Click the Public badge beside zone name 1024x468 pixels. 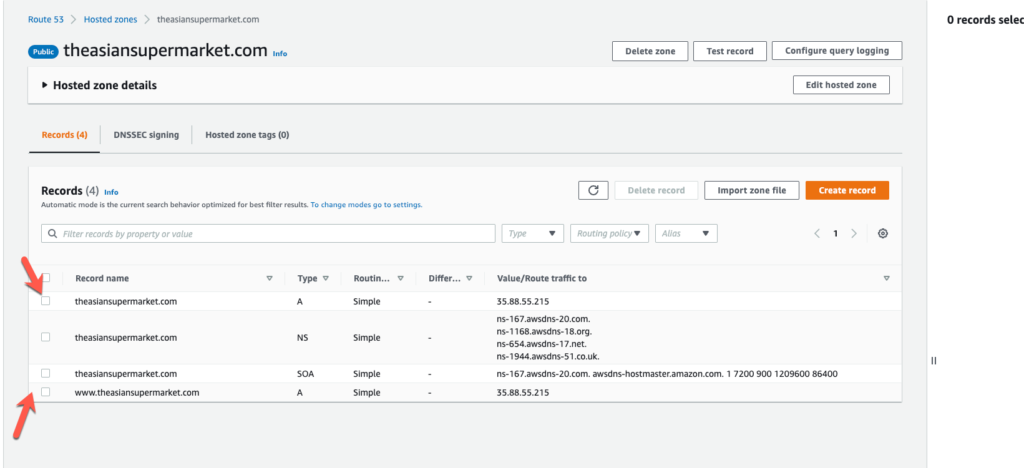coord(43,52)
